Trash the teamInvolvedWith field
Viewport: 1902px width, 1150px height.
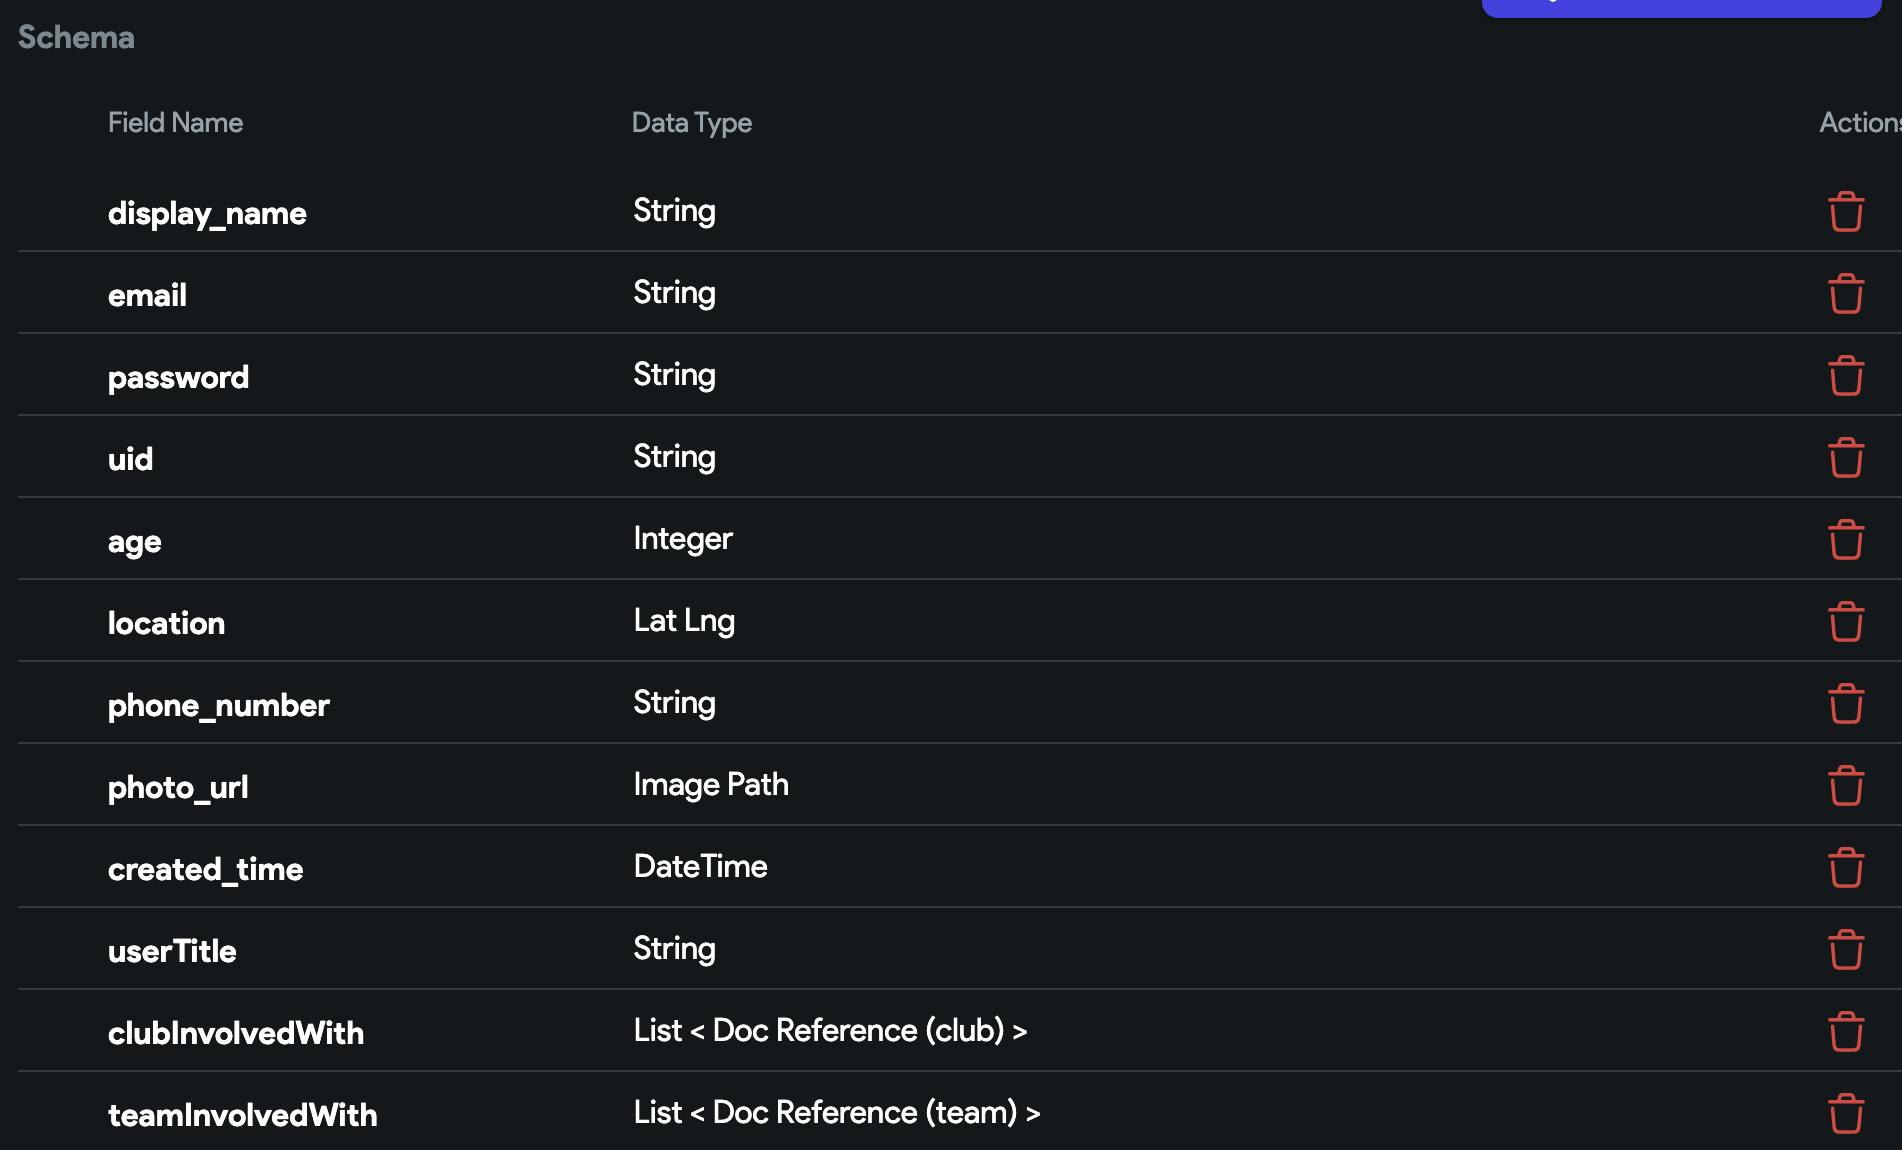coord(1845,1114)
